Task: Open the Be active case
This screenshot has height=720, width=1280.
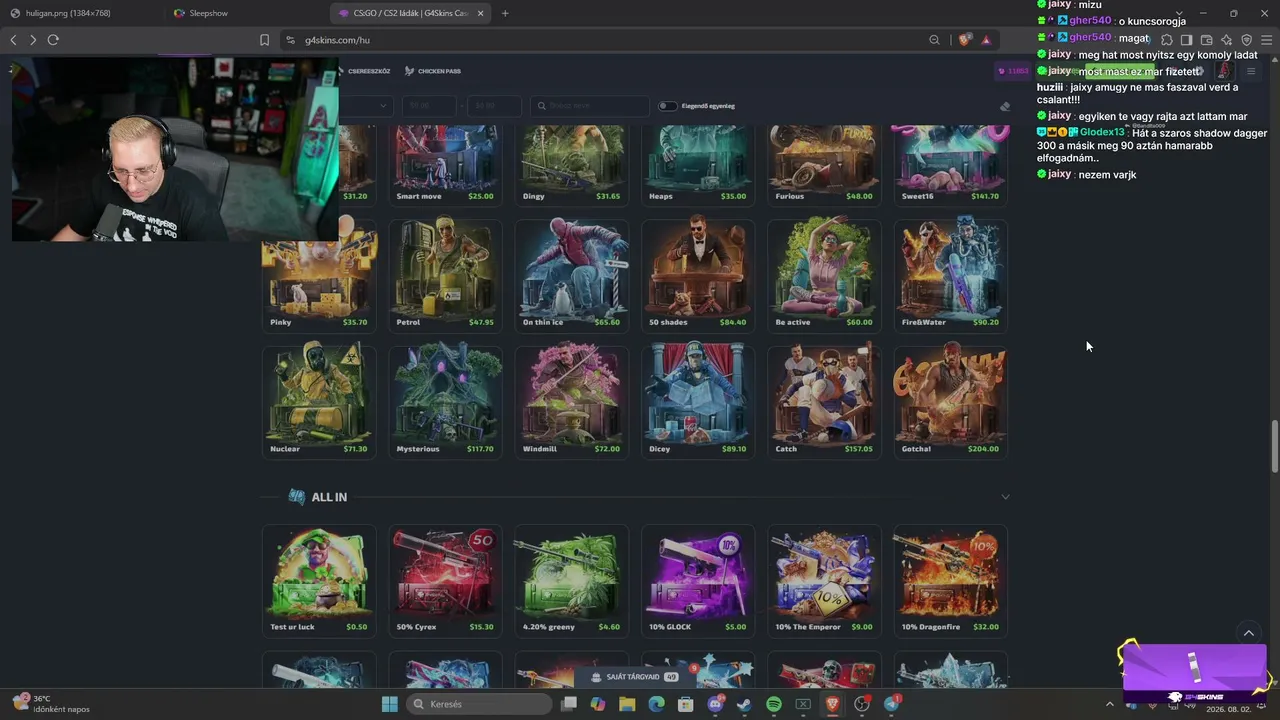Action: pos(824,275)
